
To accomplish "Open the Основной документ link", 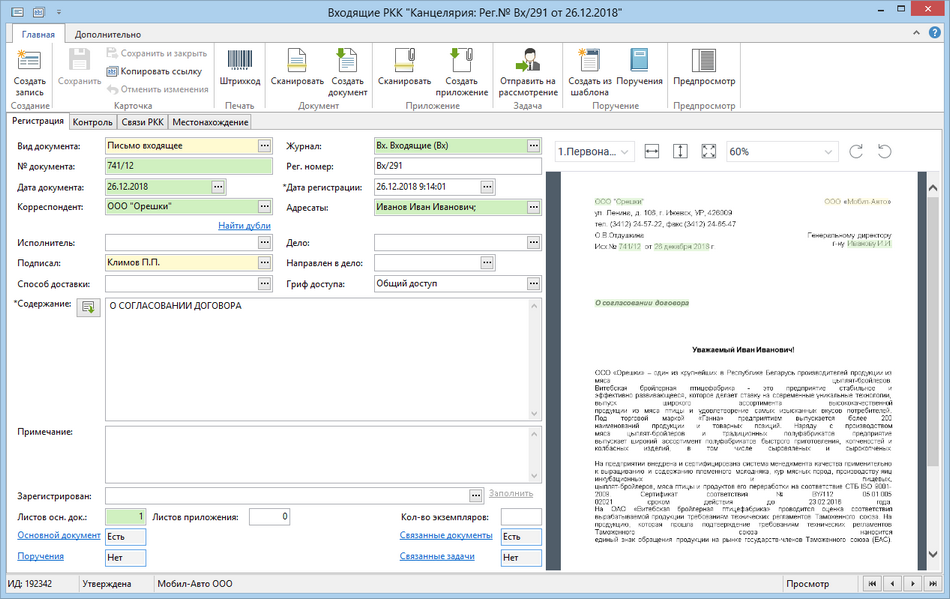I will click(59, 535).
